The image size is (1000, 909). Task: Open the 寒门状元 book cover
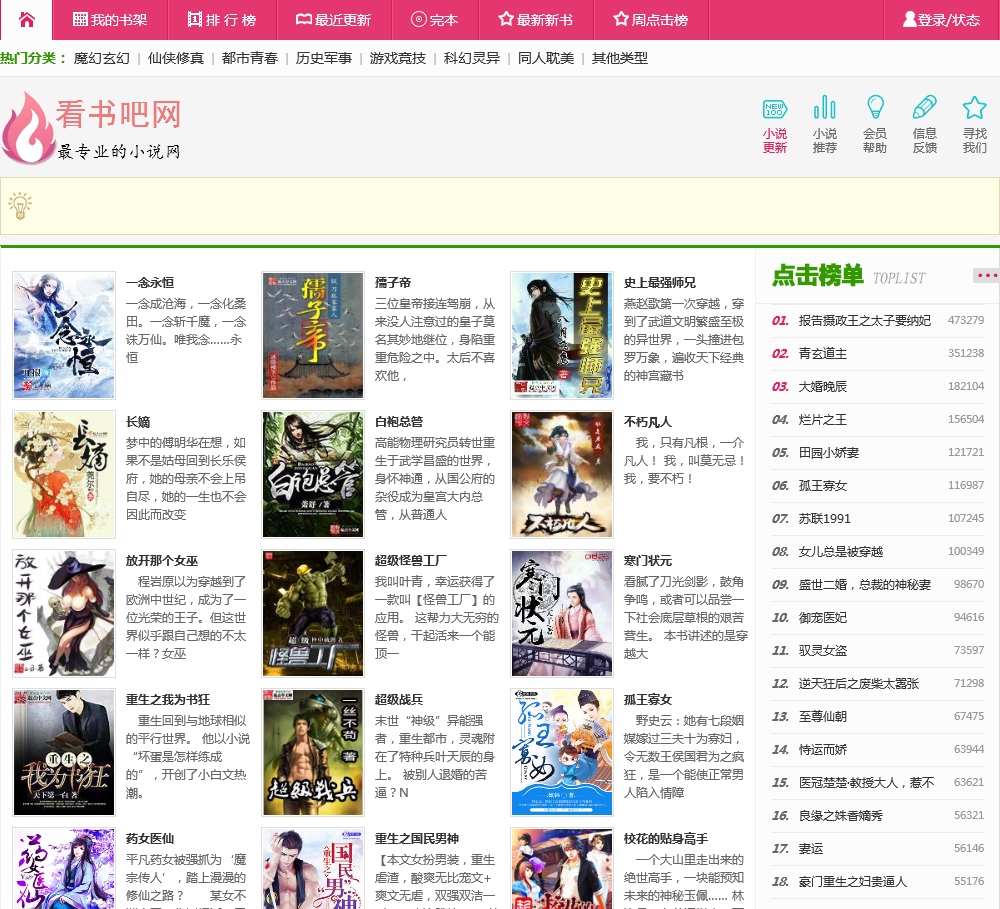pos(562,613)
